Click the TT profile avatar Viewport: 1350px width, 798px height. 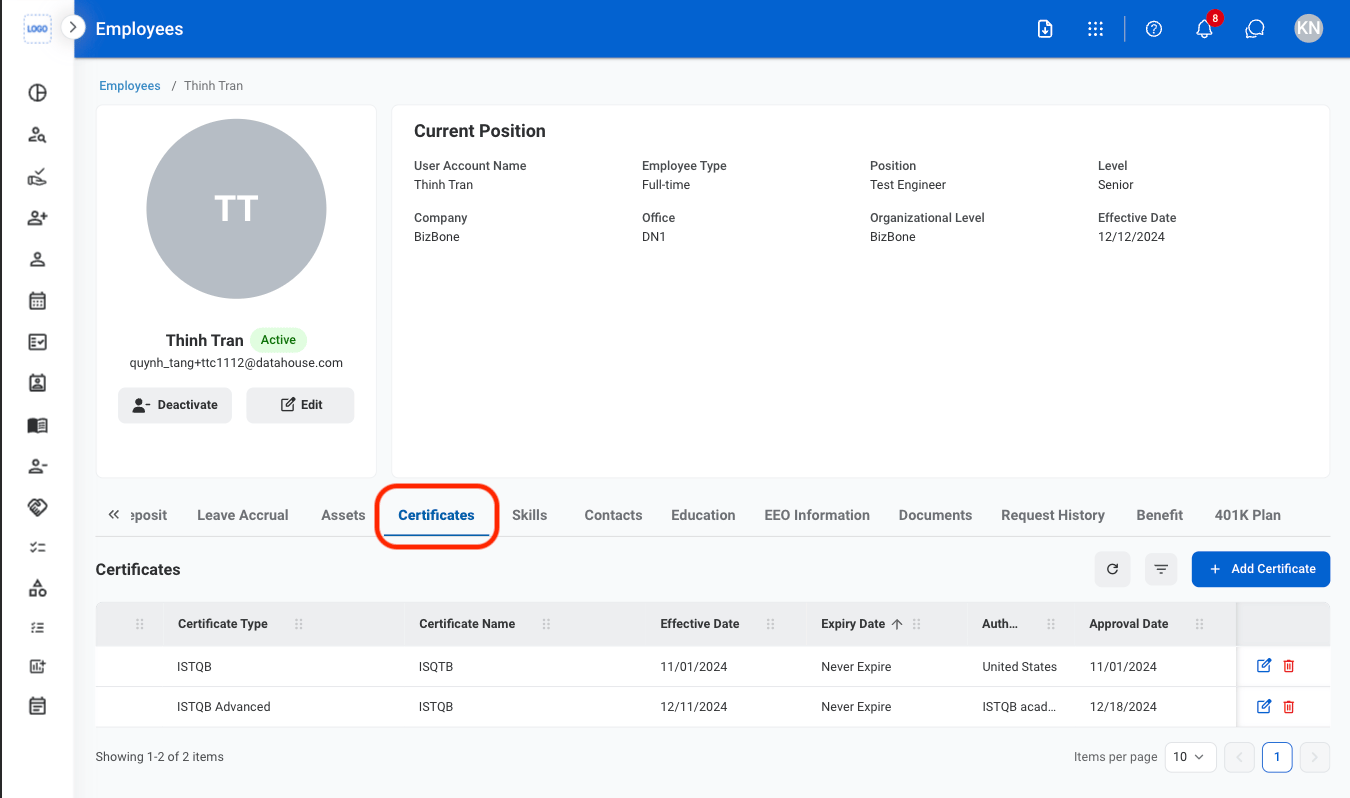tap(236, 208)
